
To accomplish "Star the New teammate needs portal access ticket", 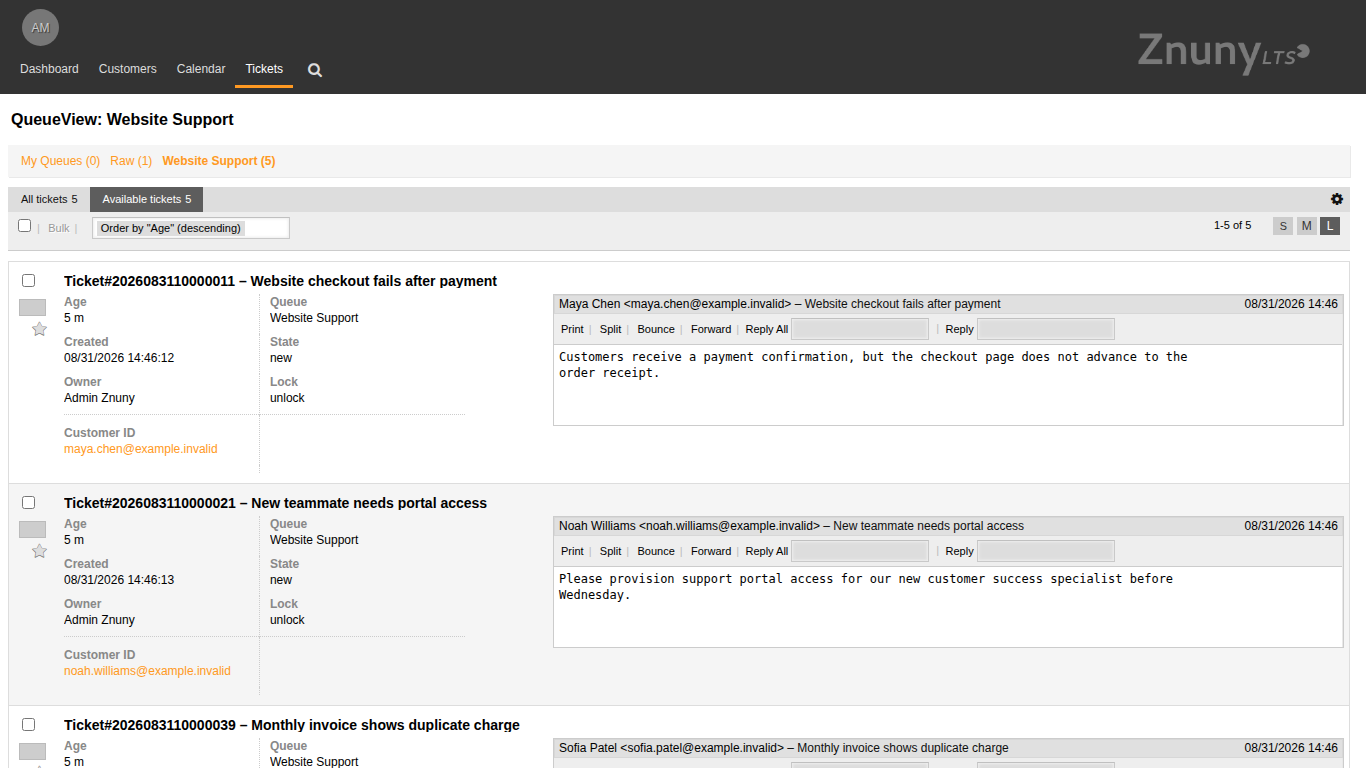I will tap(40, 551).
